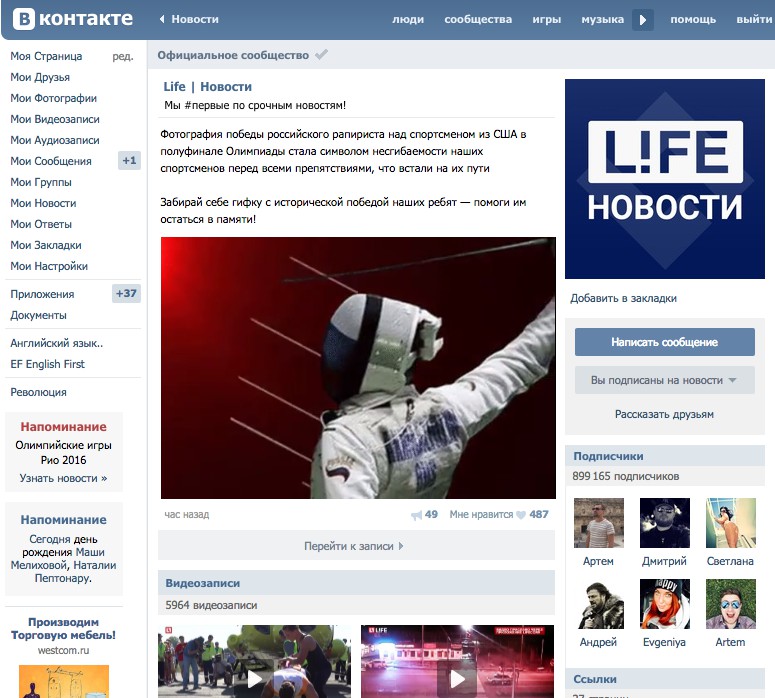Open игры in the top menu
The height and width of the screenshot is (698, 775).
pos(547,19)
